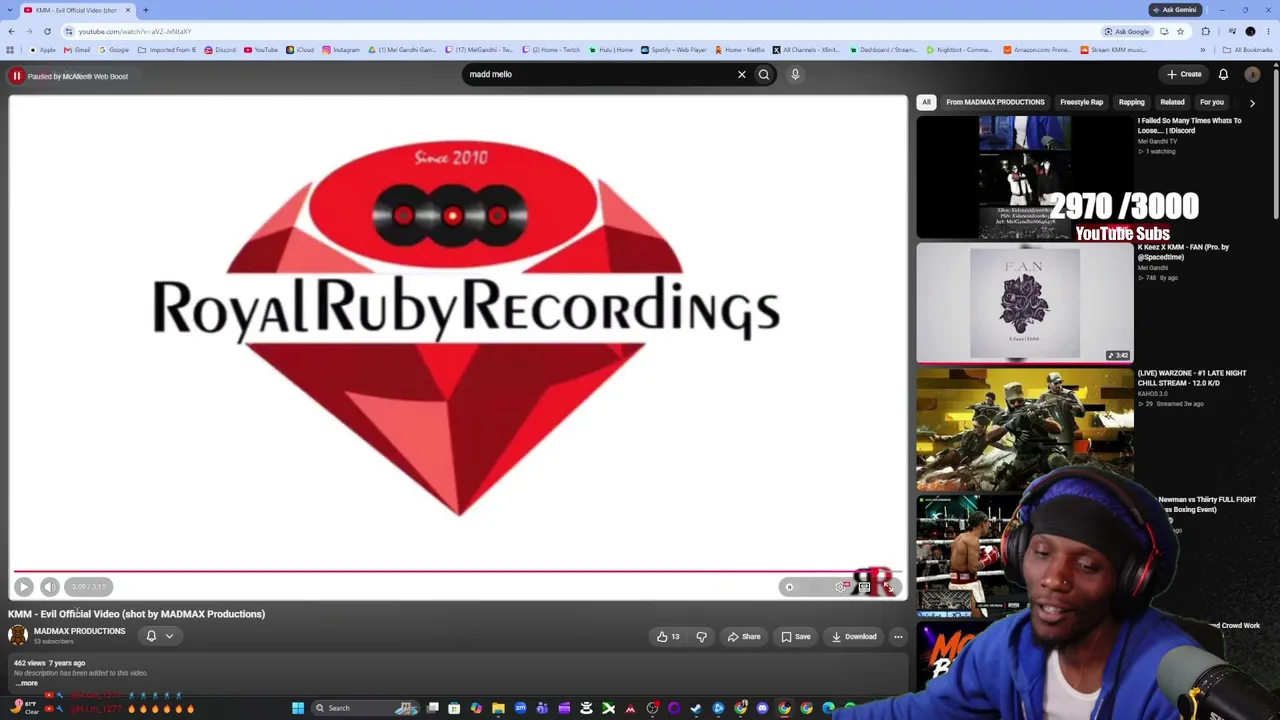Image resolution: width=1280 pixels, height=720 pixels.
Task: Clear the YouTube search box text
Action: (742, 74)
